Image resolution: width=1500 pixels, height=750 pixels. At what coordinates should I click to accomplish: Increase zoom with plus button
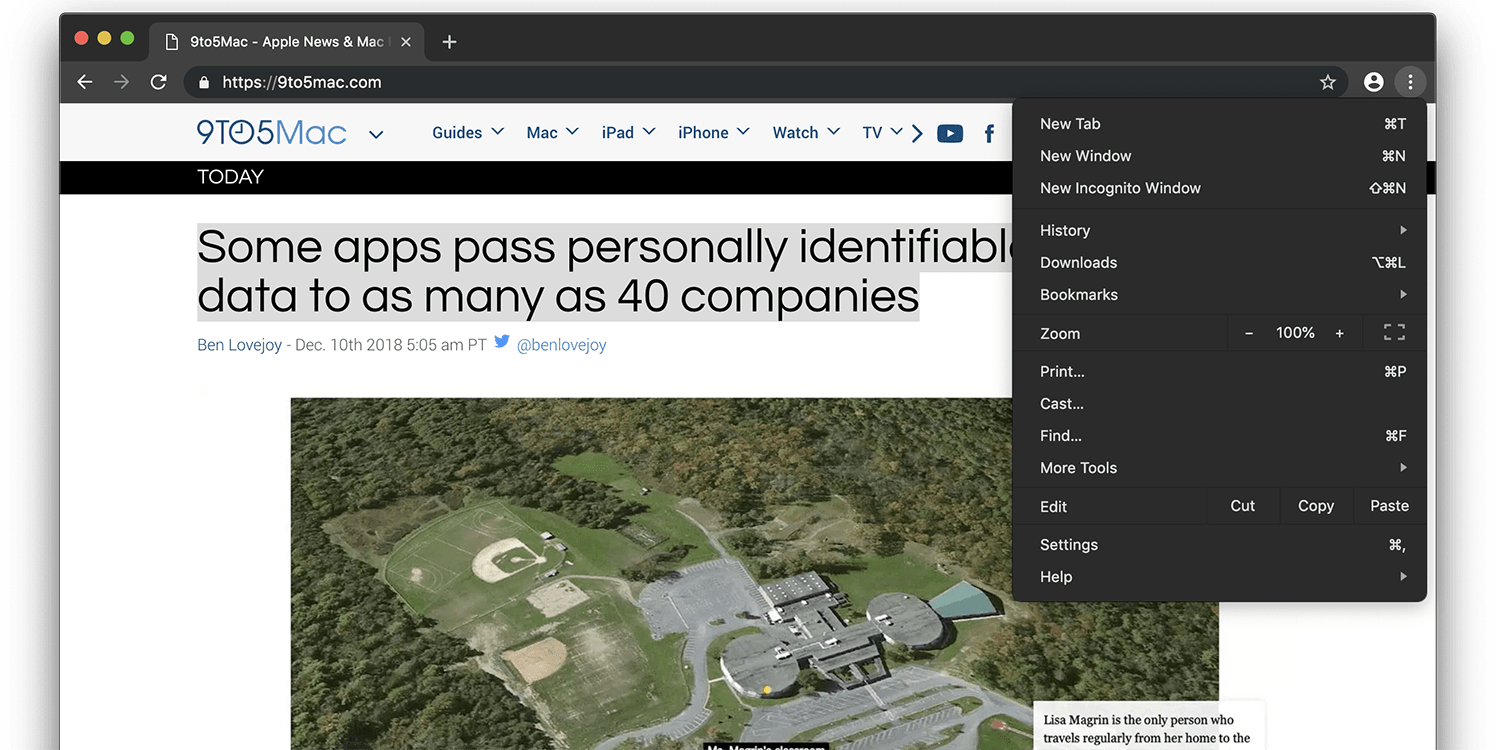click(x=1339, y=333)
